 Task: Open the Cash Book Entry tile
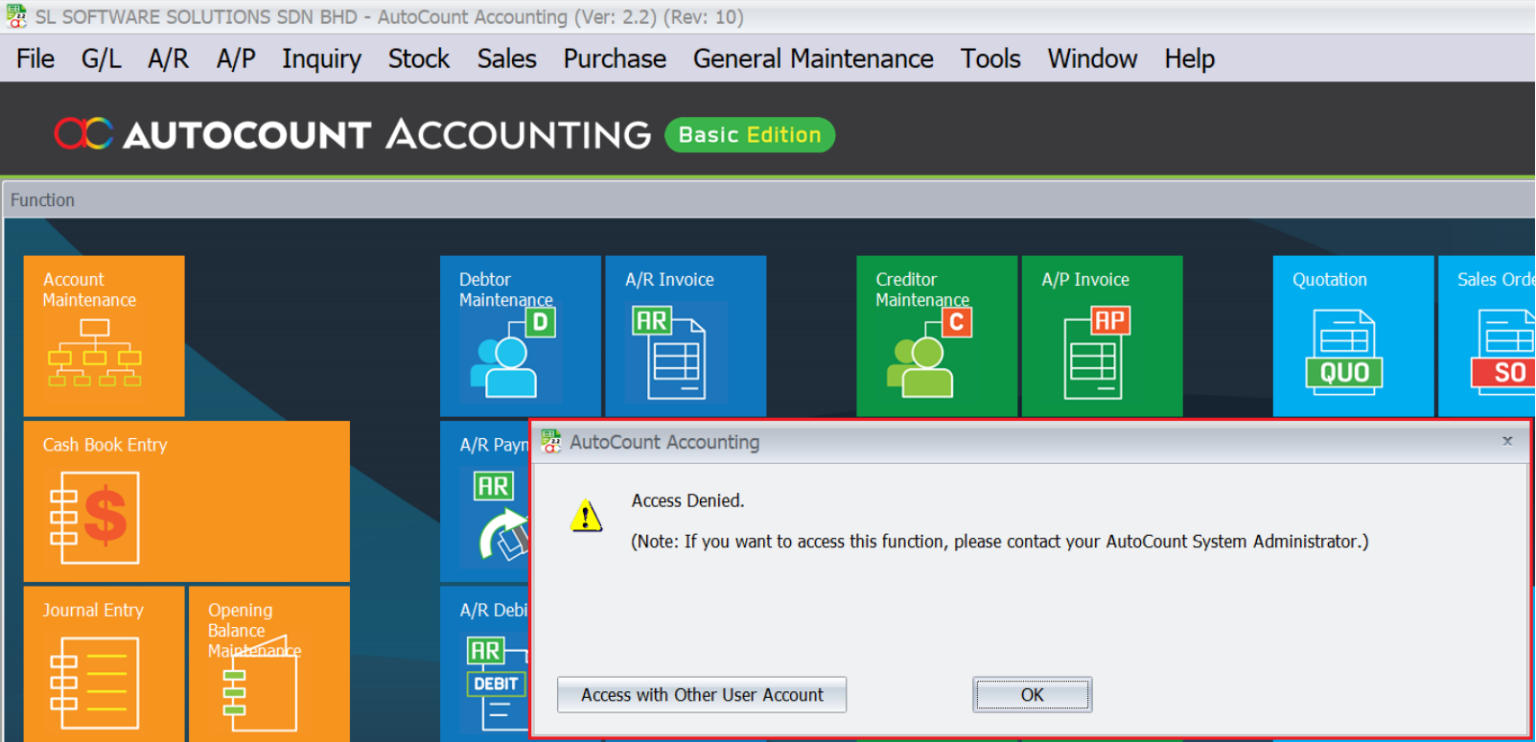coord(187,501)
